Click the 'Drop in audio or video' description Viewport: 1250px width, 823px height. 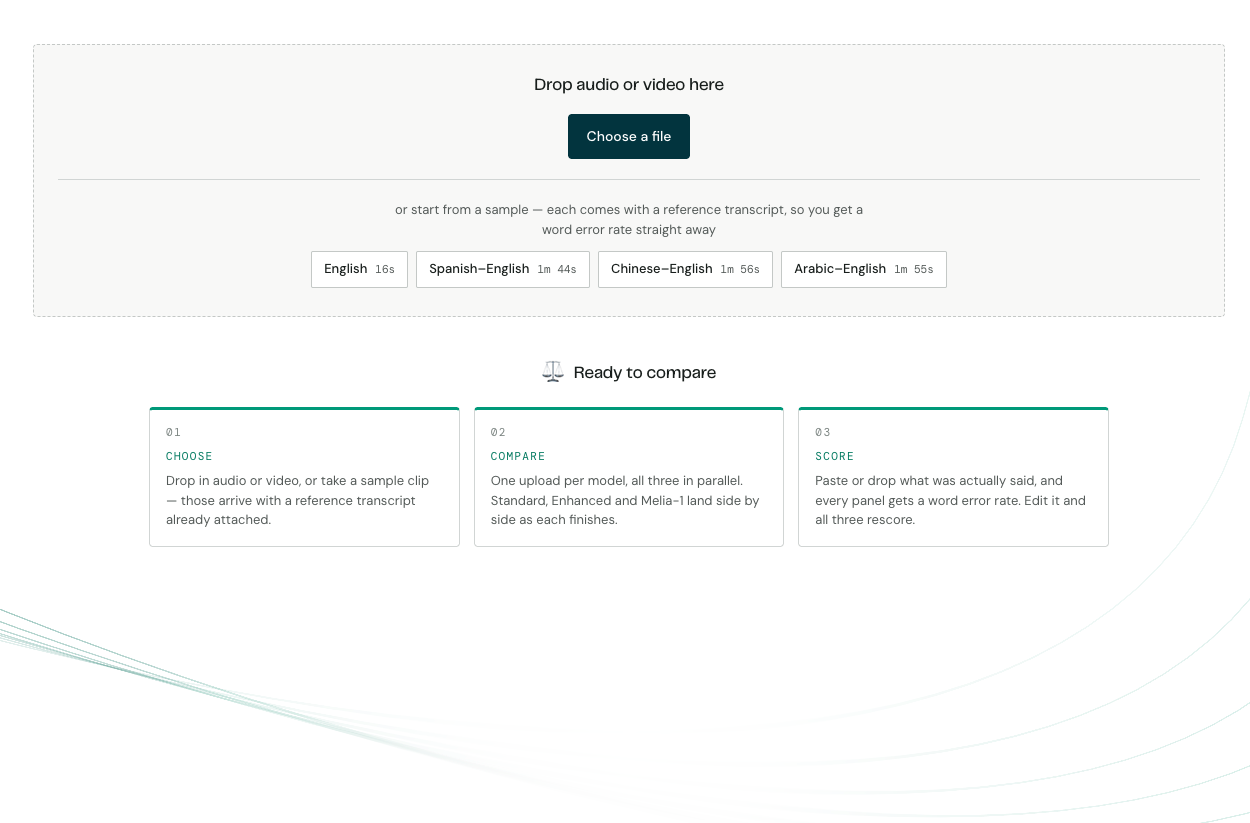point(298,500)
